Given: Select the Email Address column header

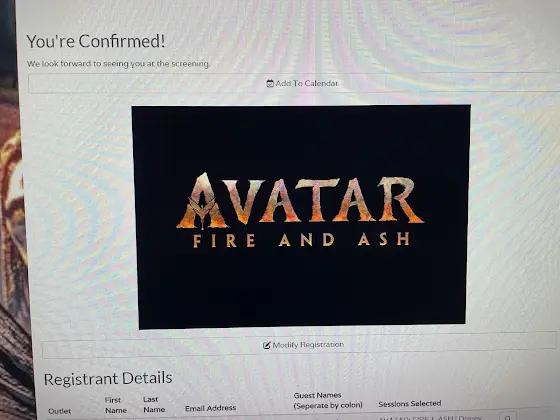Looking at the screenshot, I should [210, 408].
